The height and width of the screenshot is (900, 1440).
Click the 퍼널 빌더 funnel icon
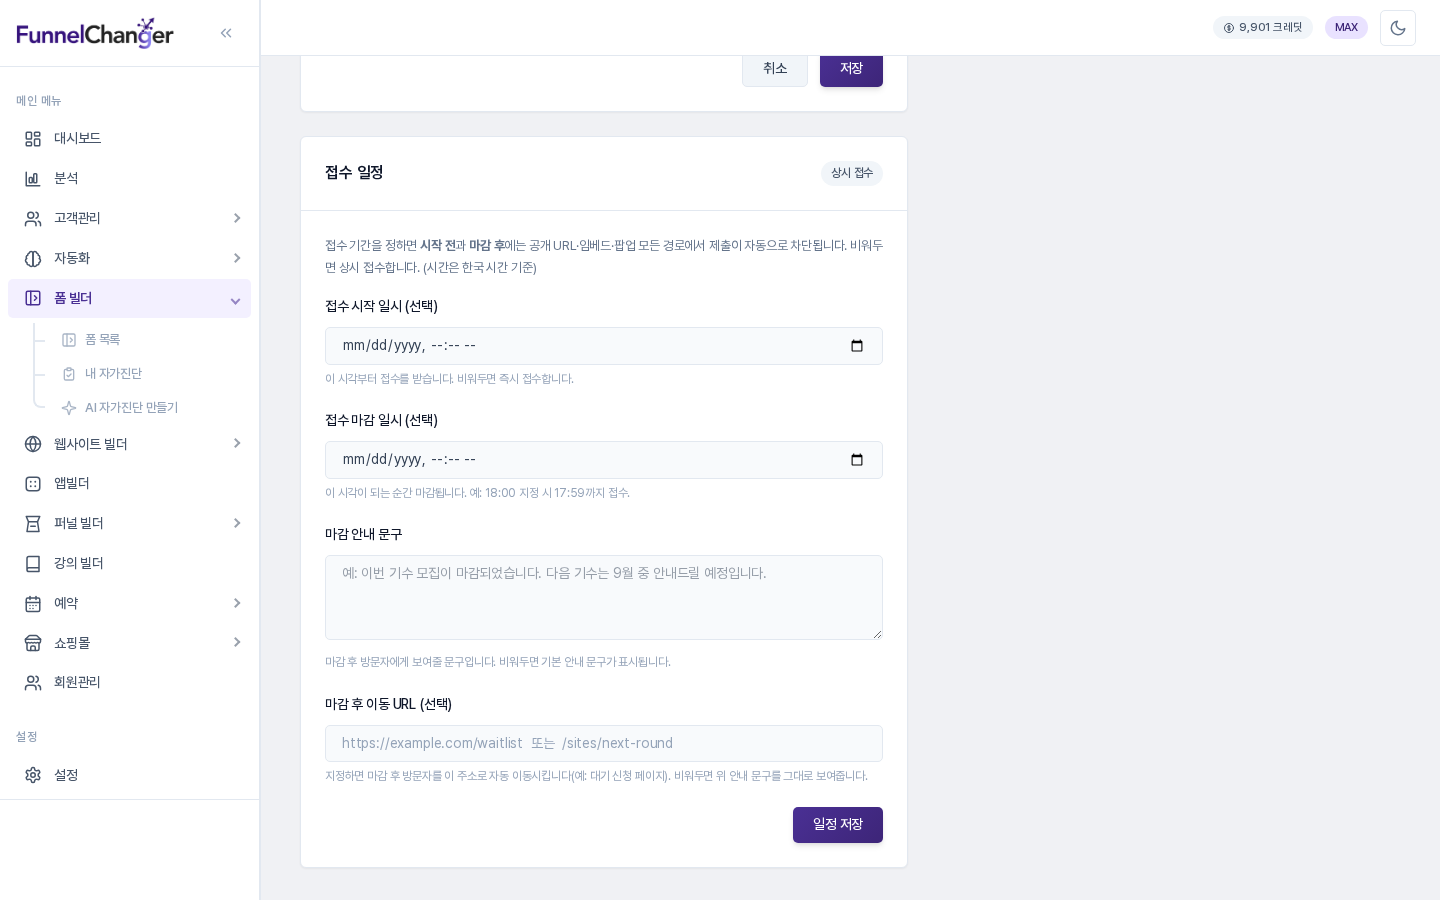33,524
